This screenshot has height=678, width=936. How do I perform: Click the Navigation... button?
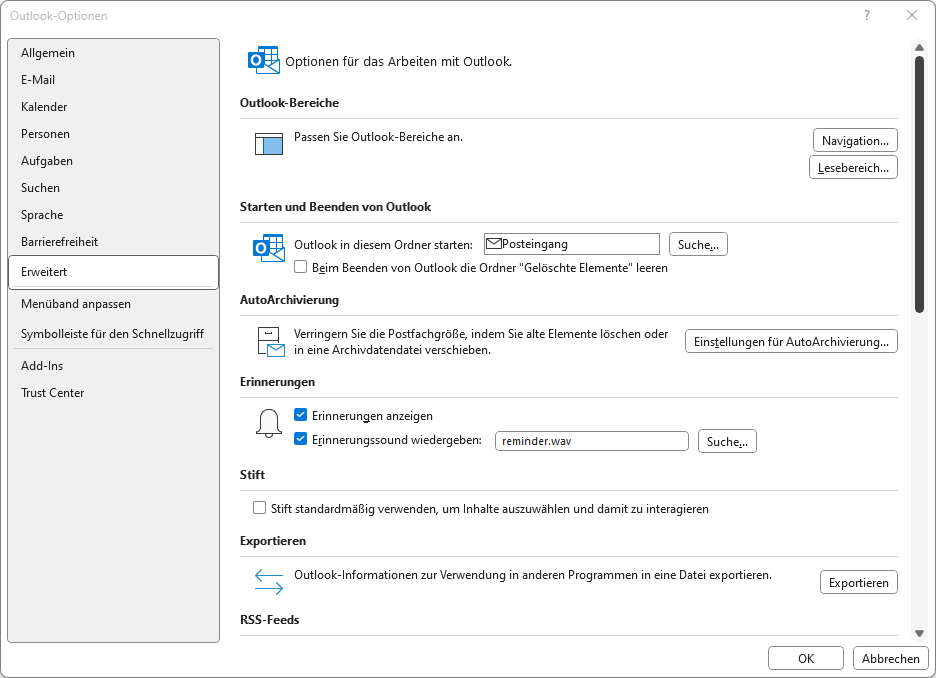[855, 140]
